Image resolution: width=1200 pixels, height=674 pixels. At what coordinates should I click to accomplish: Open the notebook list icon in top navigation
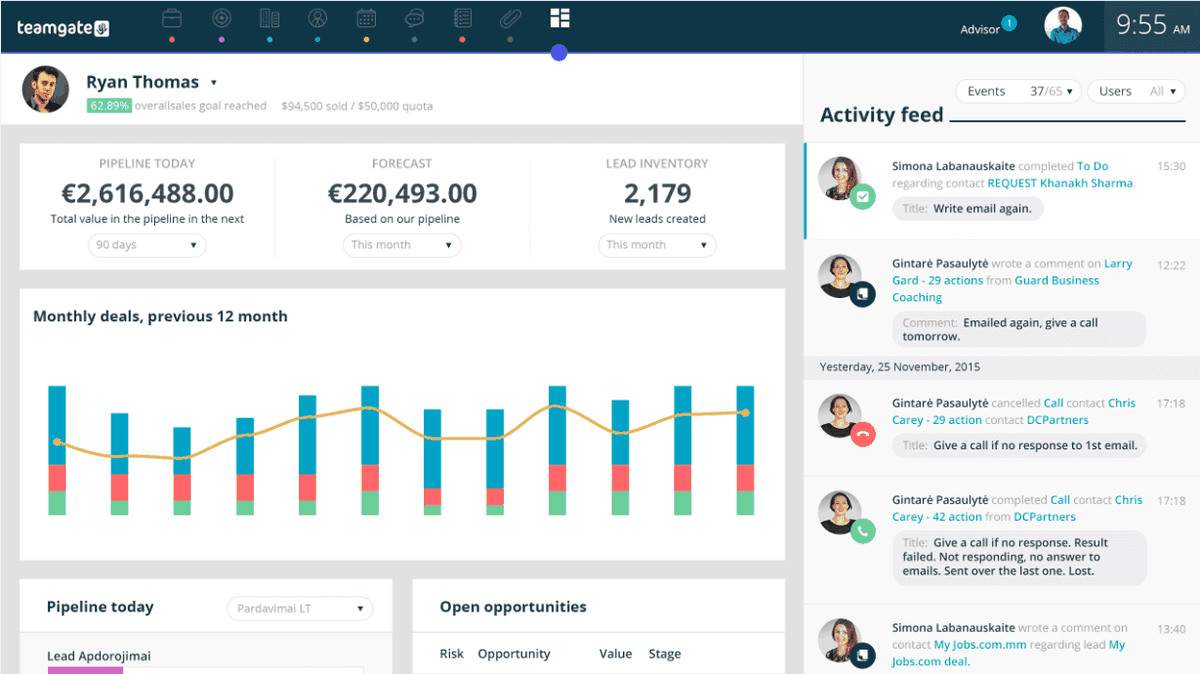point(462,19)
